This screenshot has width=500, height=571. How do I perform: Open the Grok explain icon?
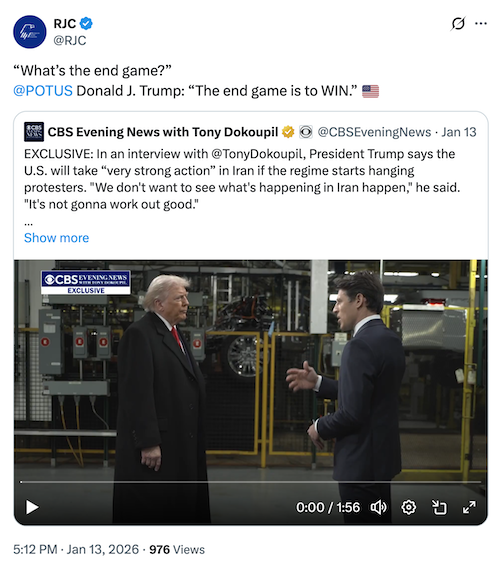tap(458, 24)
